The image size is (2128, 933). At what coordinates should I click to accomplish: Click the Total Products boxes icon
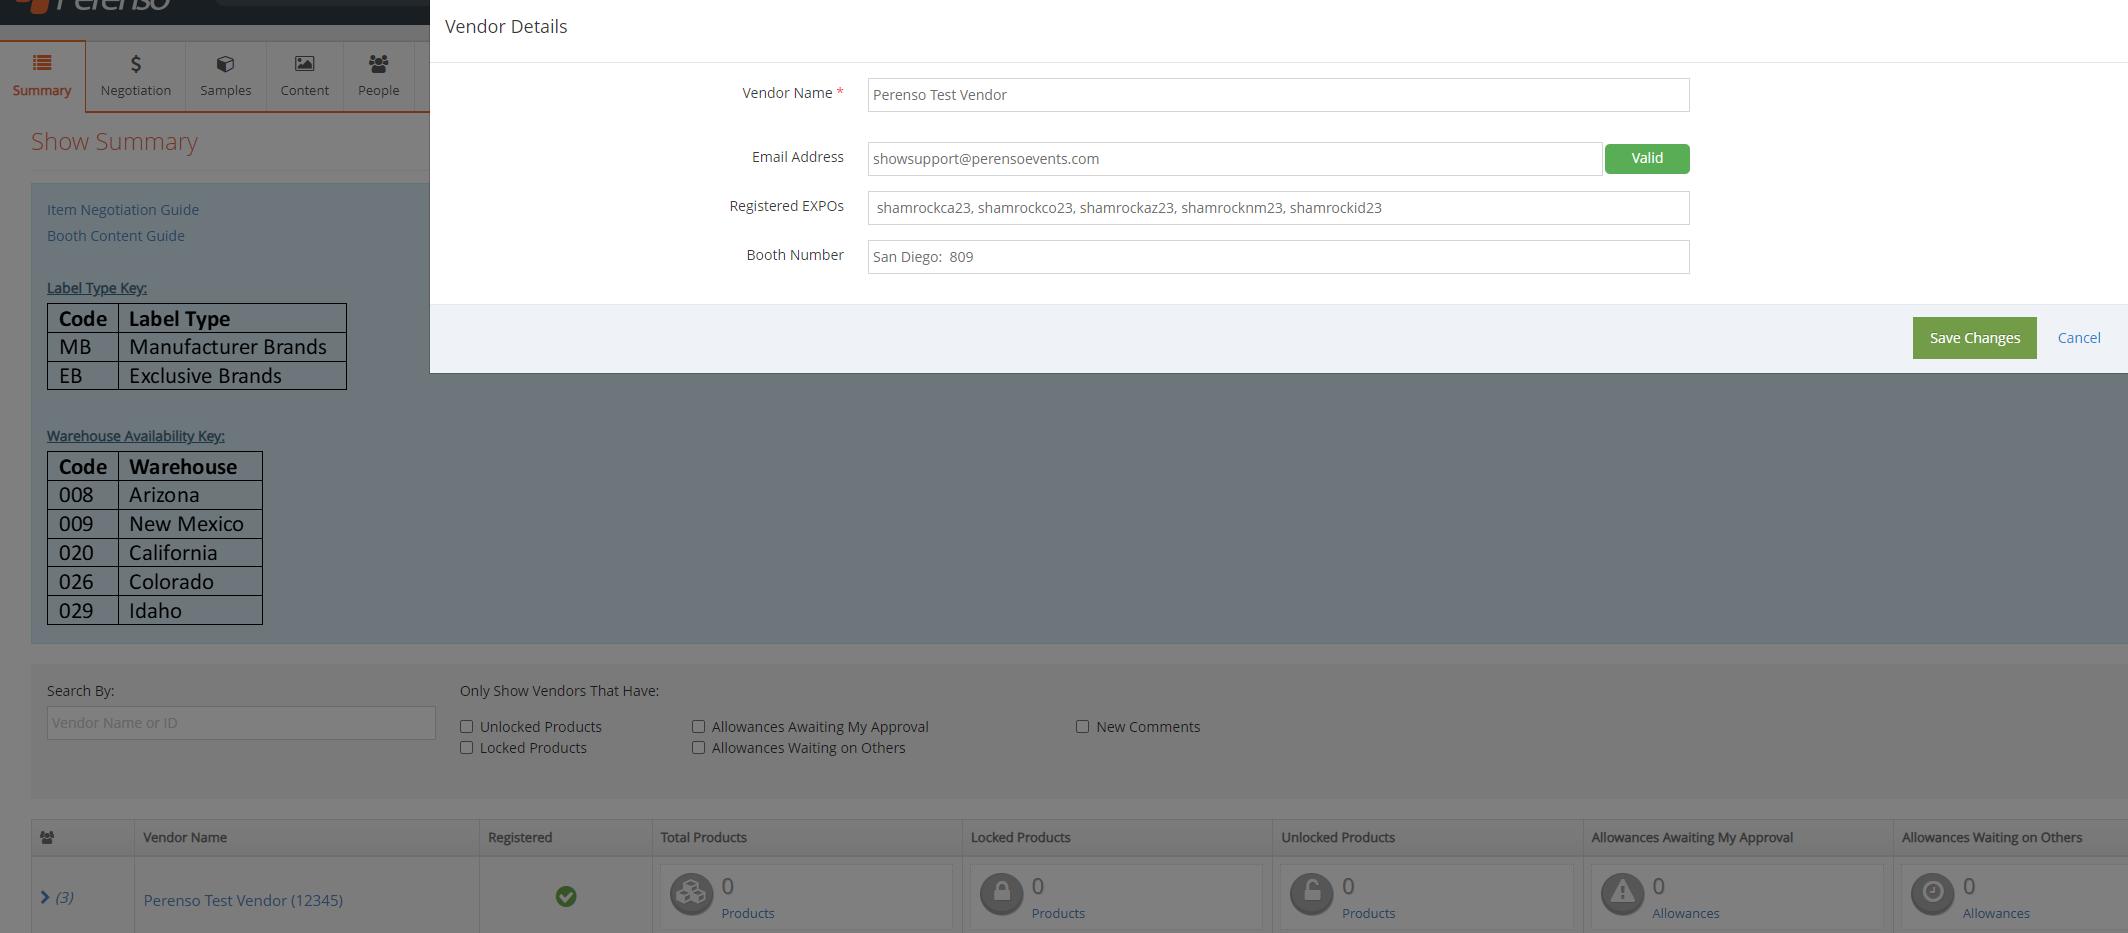pyautogui.click(x=691, y=894)
